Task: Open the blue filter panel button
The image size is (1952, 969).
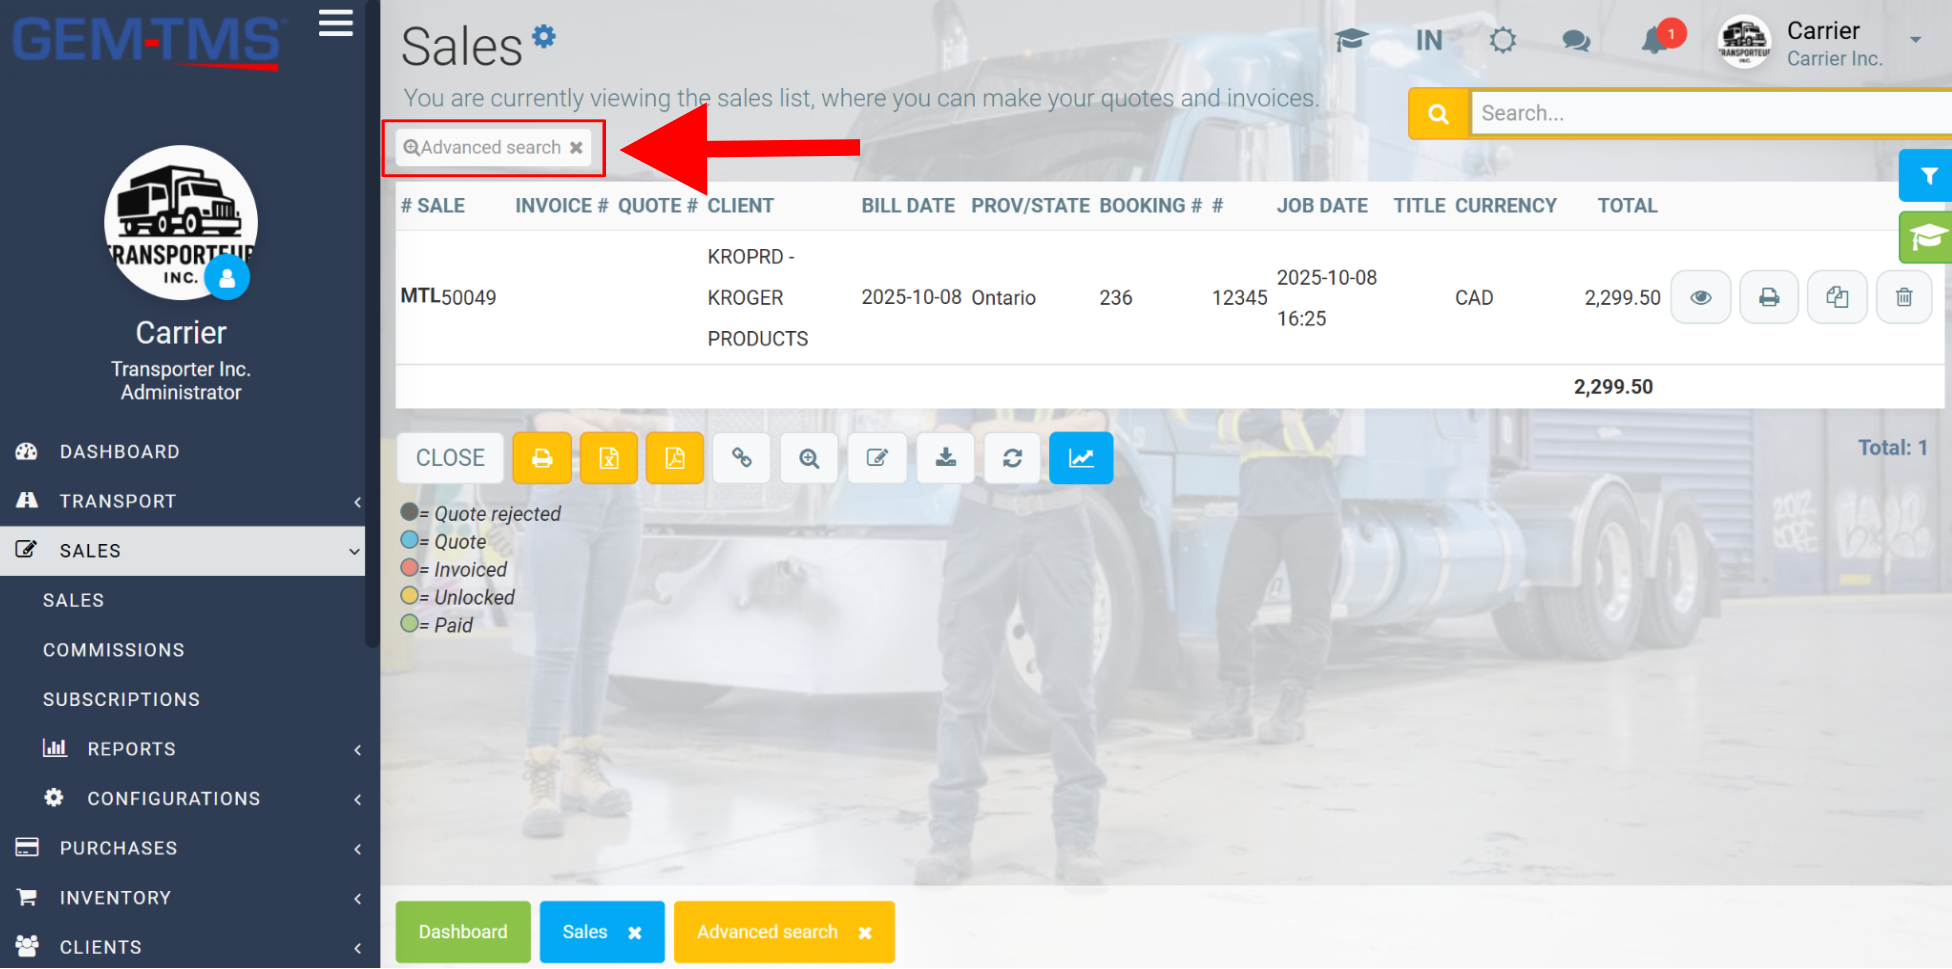Action: pyautogui.click(x=1927, y=176)
